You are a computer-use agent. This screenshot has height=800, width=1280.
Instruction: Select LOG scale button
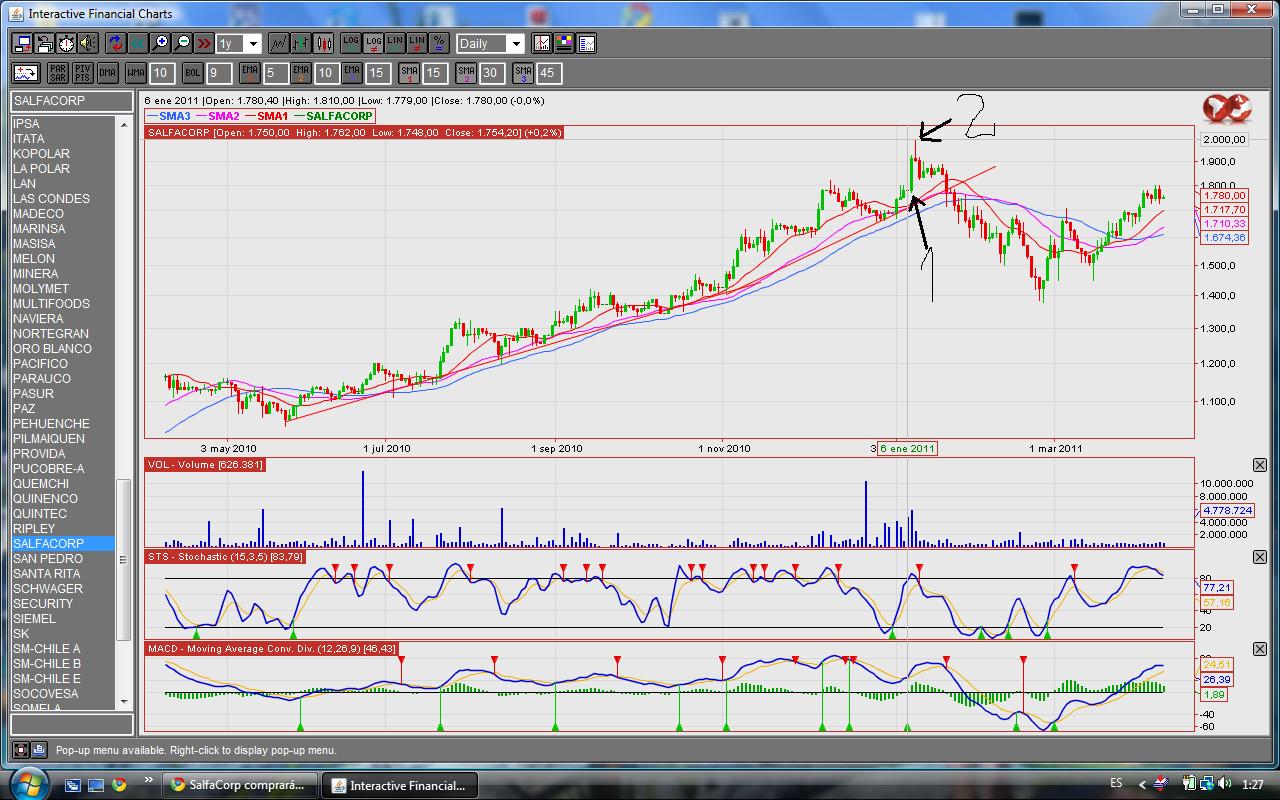[351, 43]
